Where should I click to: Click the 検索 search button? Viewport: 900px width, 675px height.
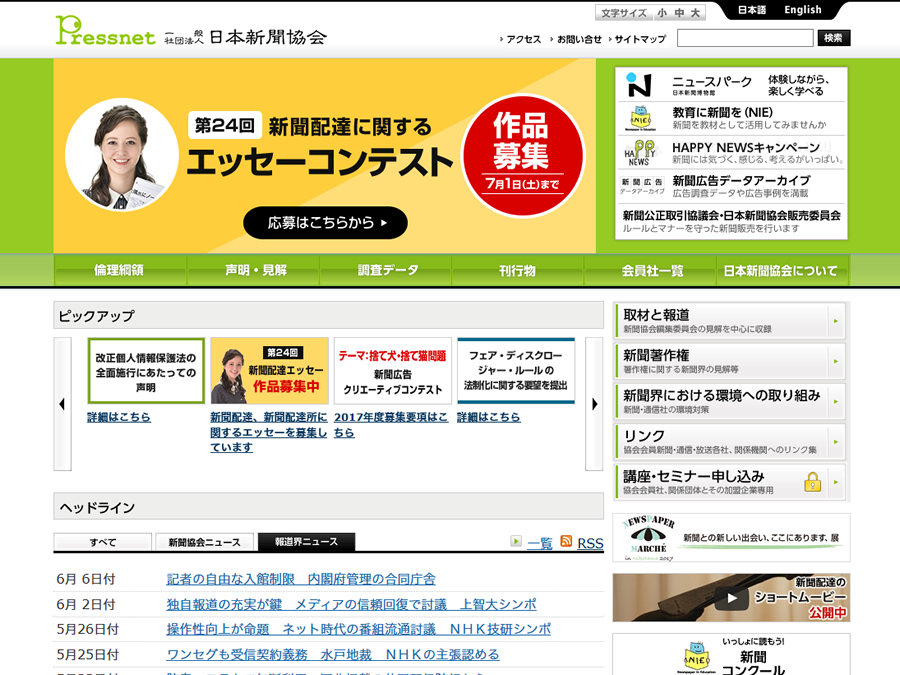click(833, 38)
